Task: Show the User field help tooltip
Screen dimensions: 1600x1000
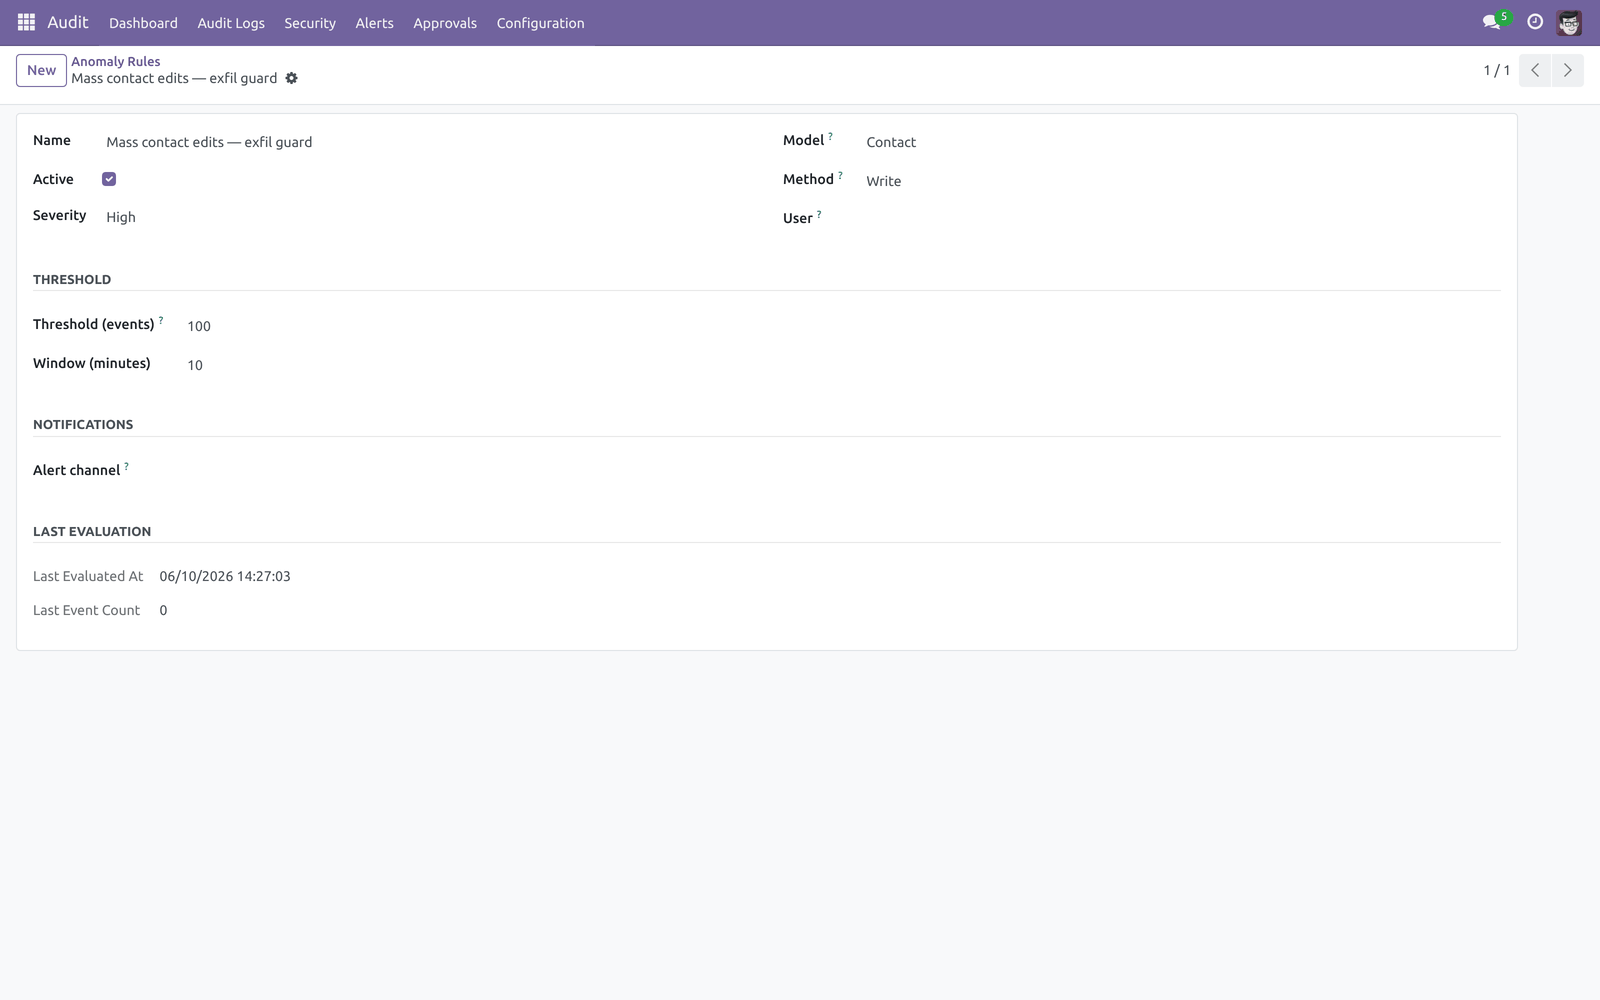Action: [x=819, y=214]
